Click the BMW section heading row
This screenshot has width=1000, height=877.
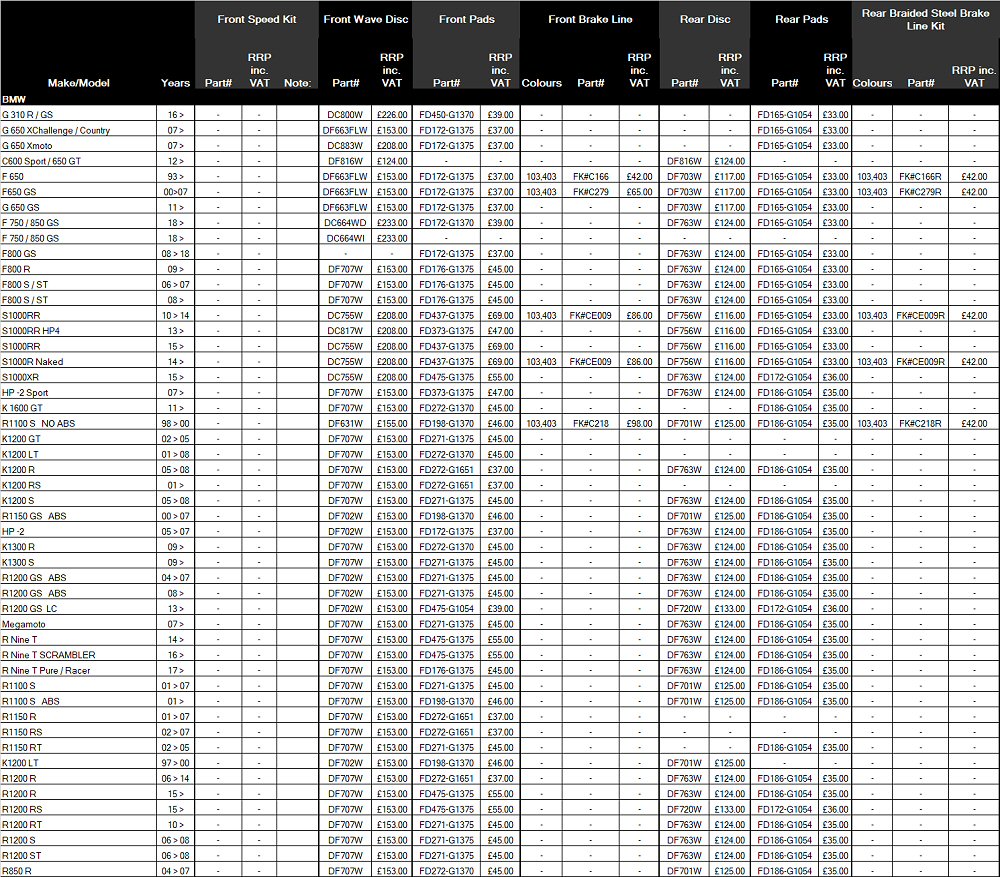(500, 99)
